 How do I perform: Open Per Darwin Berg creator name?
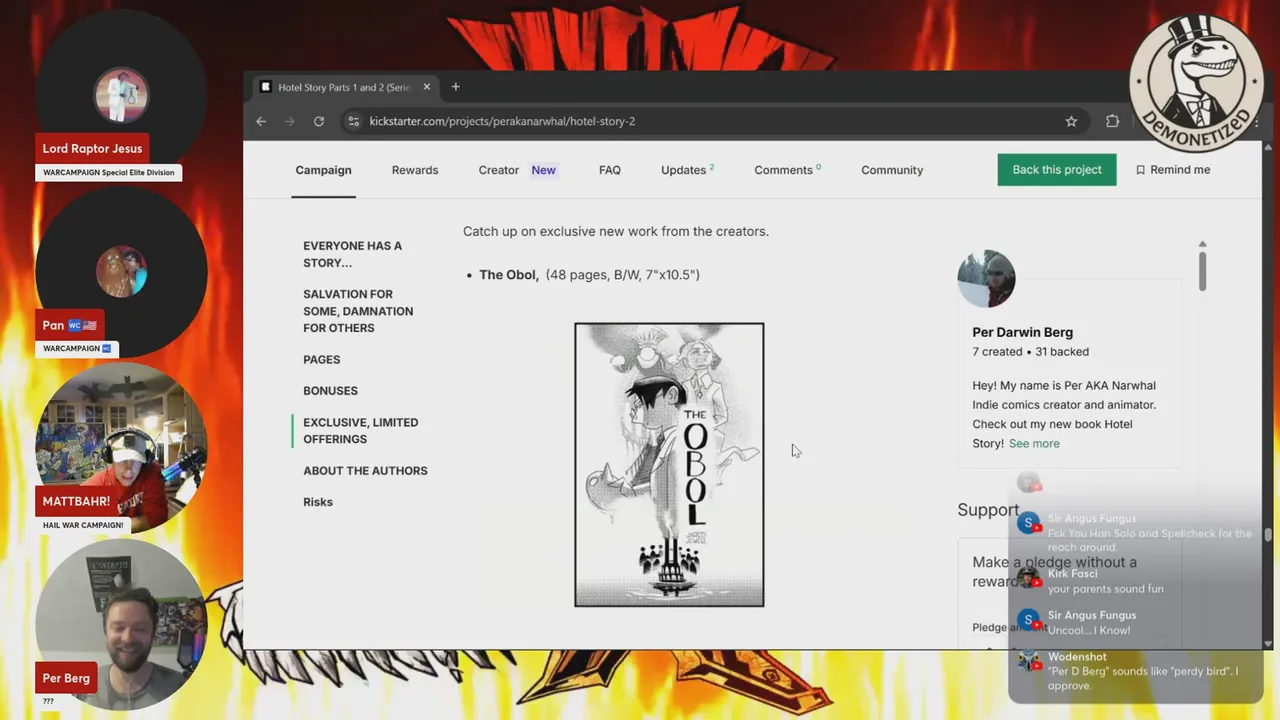coord(1022,332)
